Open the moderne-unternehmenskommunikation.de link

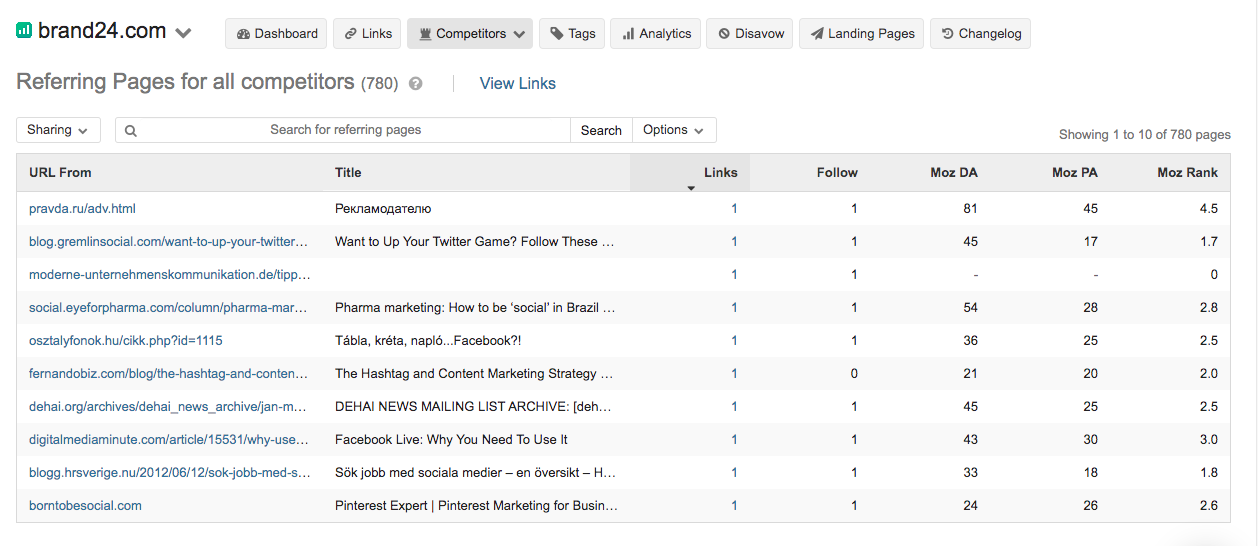click(170, 275)
